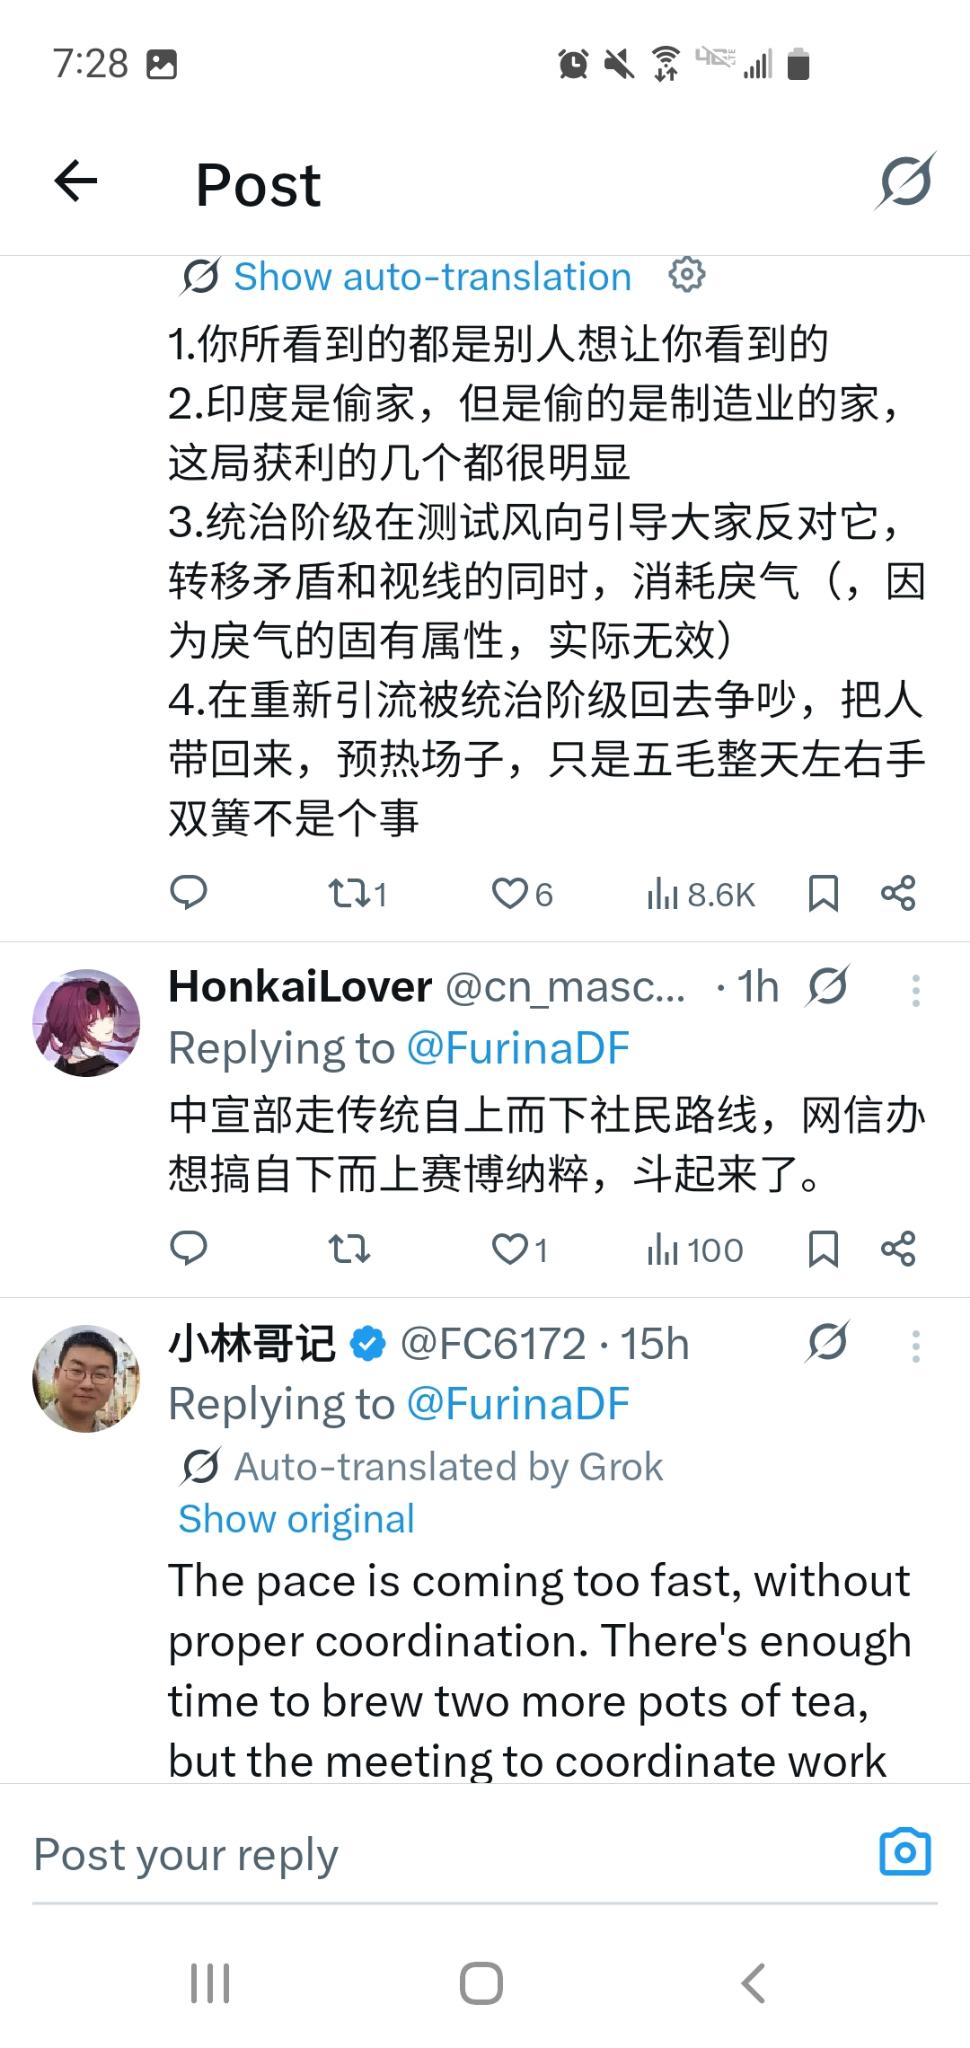Share the post with 8.6K views
Screen dimensions: 970x2048
(x=898, y=893)
